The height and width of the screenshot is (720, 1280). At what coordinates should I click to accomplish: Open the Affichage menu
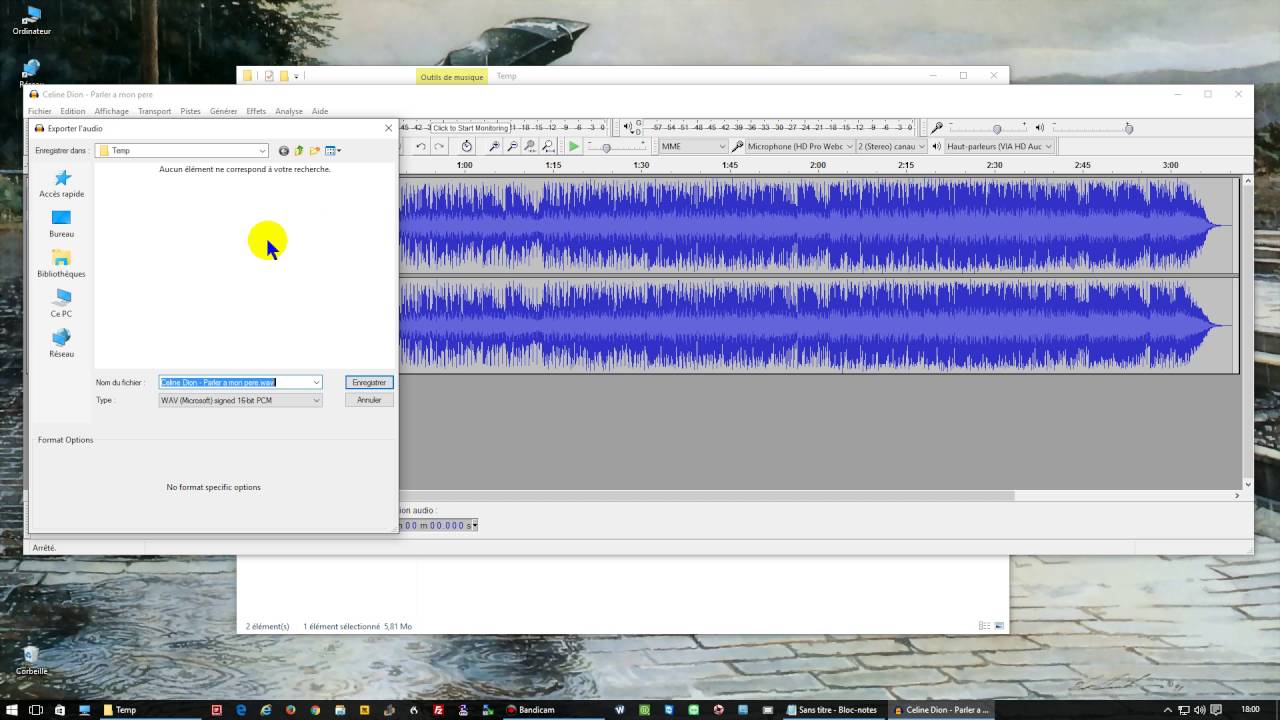click(112, 111)
